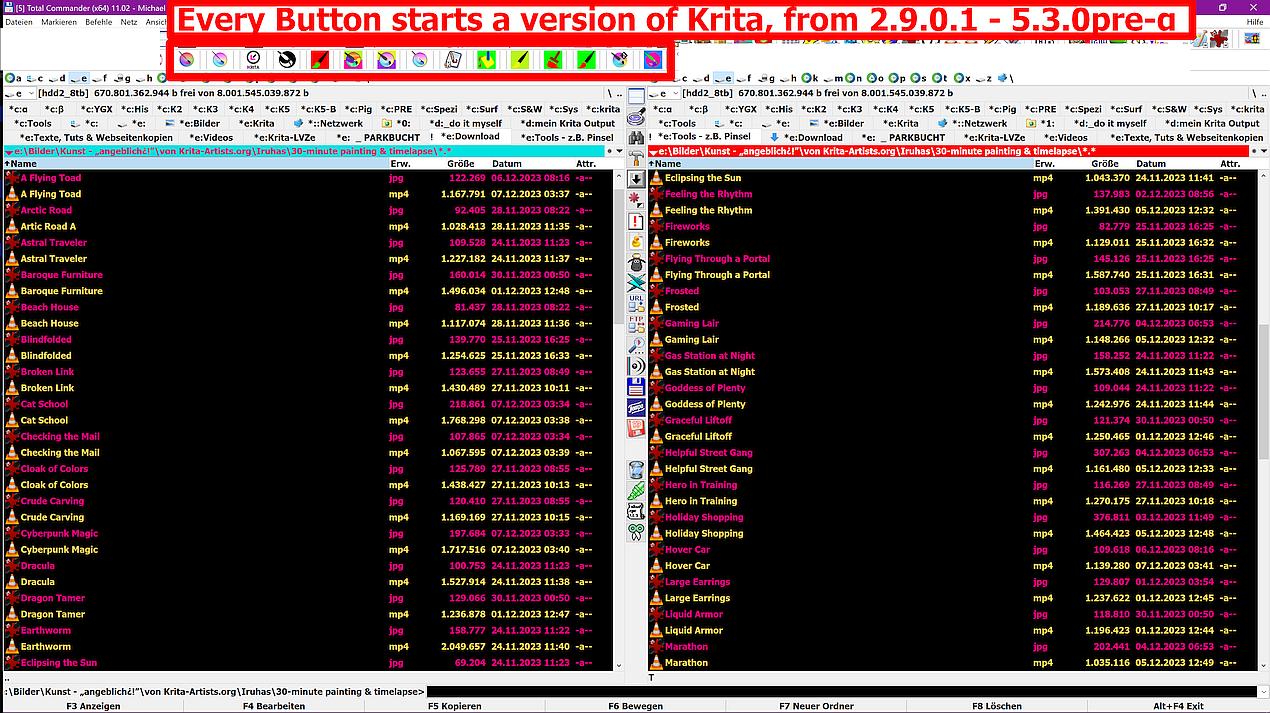Switch to left panel *e:Videos tab
Image resolution: width=1270 pixels, height=713 pixels.
coord(212,137)
